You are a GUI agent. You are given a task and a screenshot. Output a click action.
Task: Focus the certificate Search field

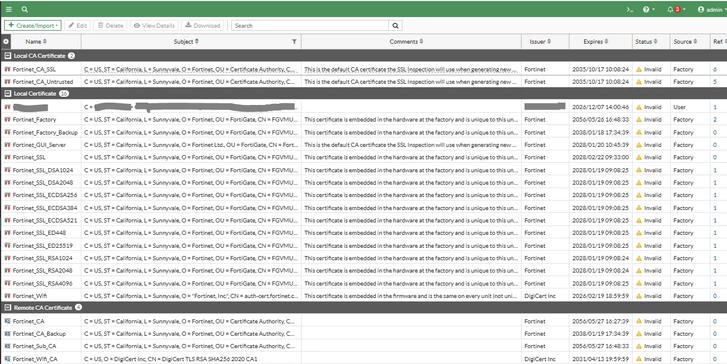click(310, 26)
